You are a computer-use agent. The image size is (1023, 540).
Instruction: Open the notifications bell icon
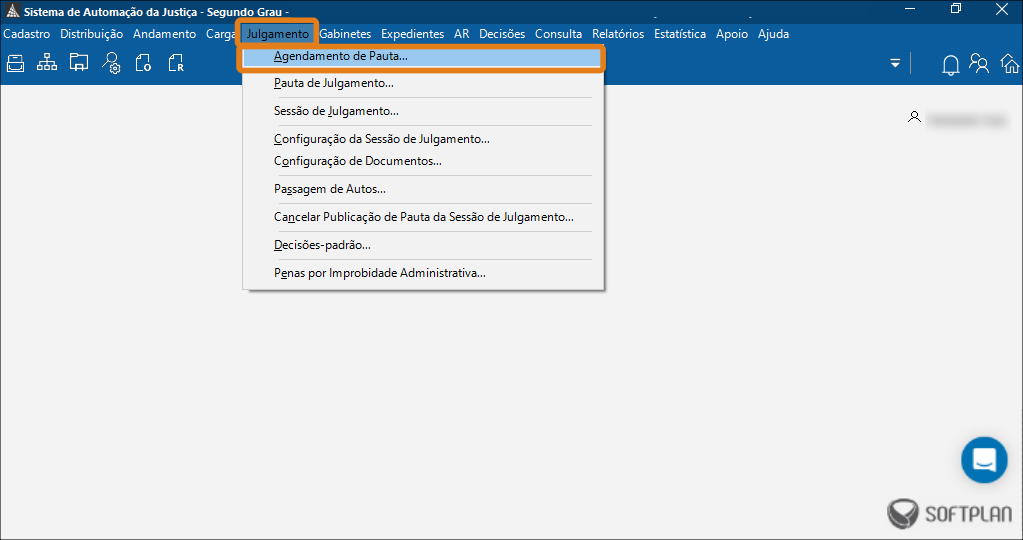tap(951, 65)
